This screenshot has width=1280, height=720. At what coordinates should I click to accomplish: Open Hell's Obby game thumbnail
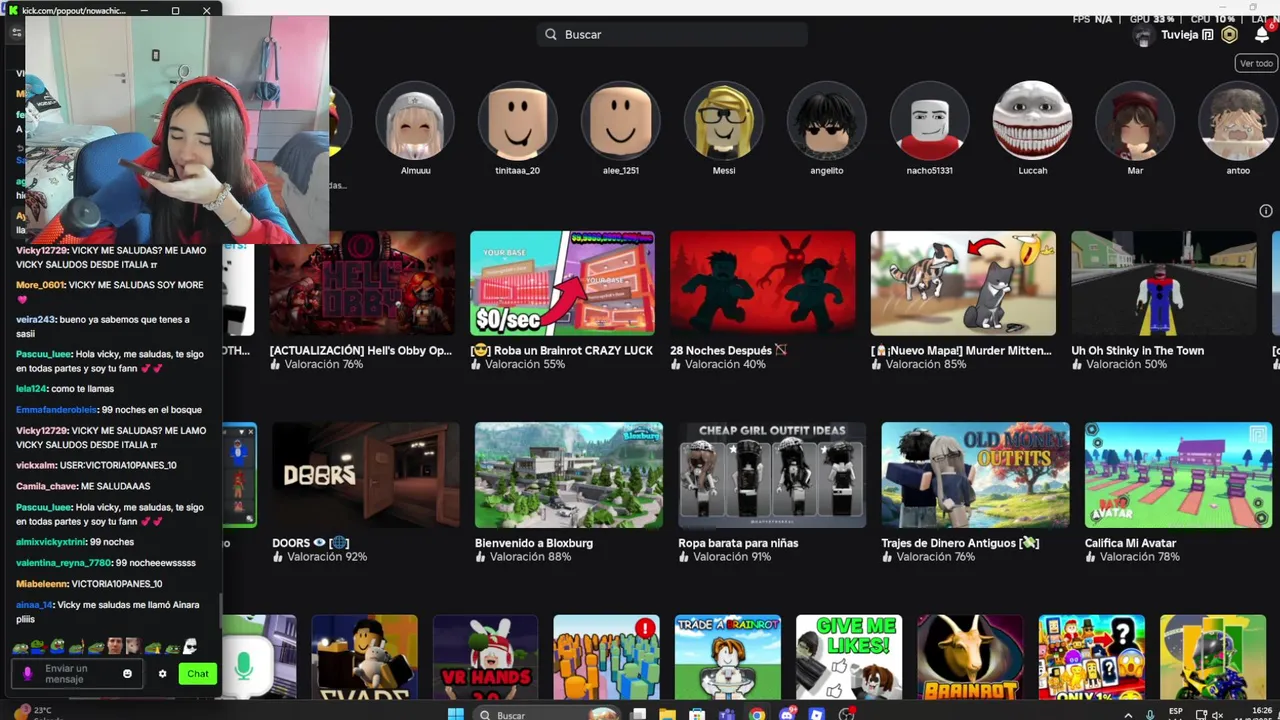pos(362,283)
